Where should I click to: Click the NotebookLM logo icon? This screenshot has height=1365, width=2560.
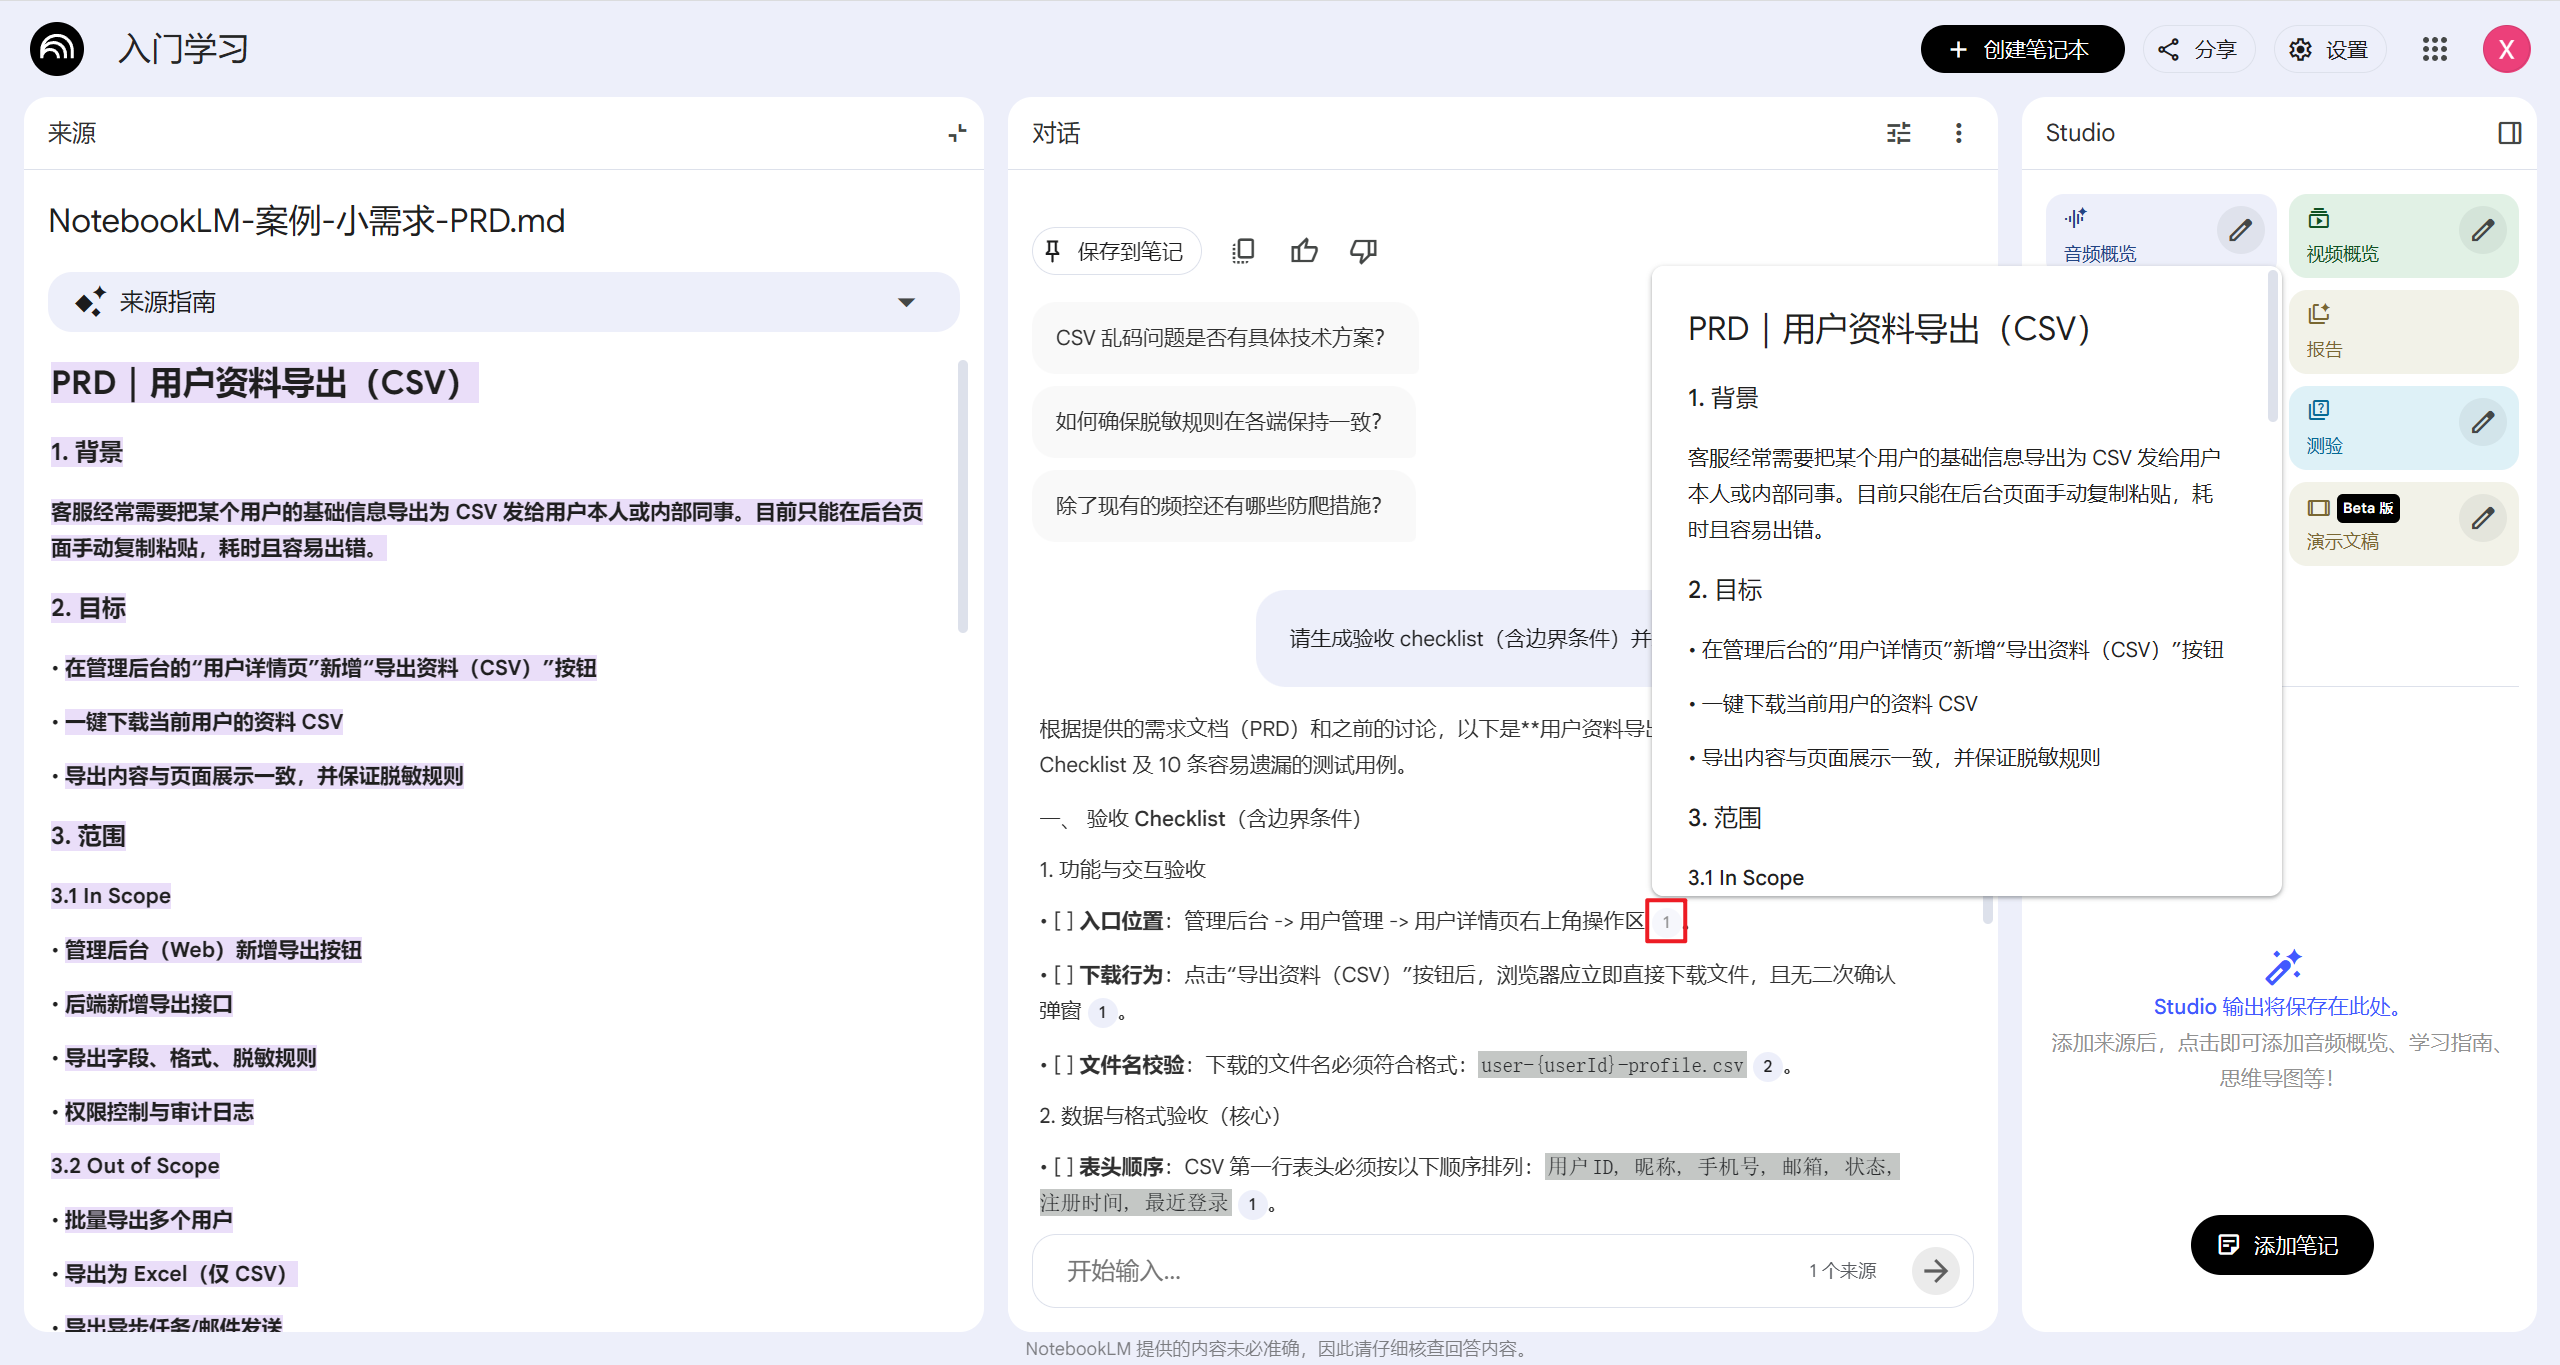pyautogui.click(x=57, y=49)
